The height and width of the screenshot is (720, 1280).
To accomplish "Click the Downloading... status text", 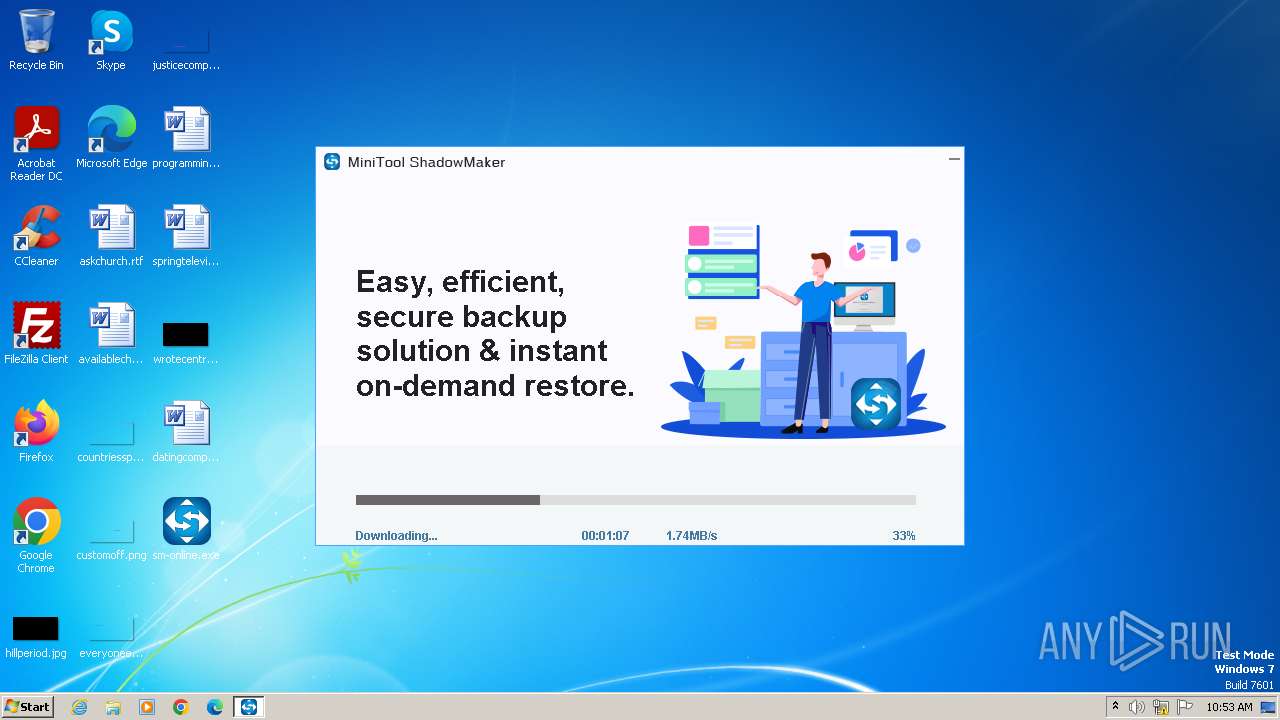I will [x=396, y=536].
